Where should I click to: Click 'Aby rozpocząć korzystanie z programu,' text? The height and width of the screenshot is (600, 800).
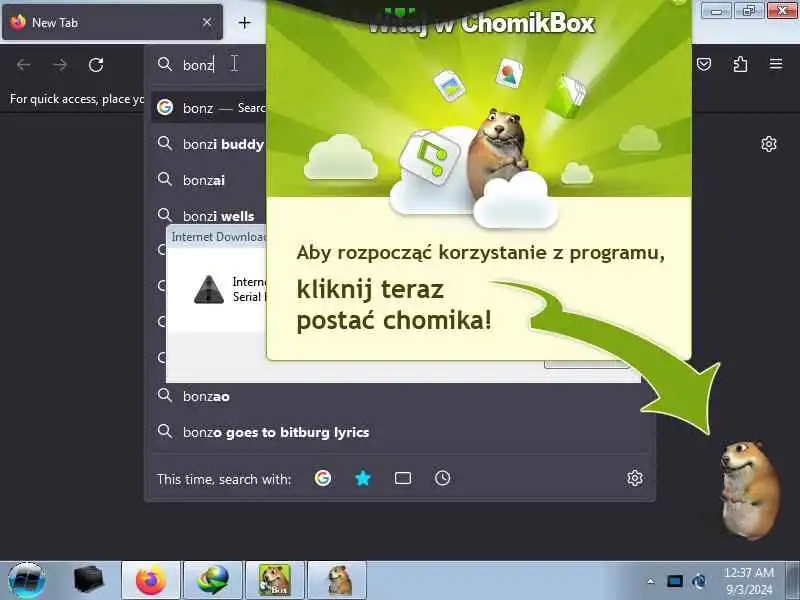pyautogui.click(x=481, y=253)
